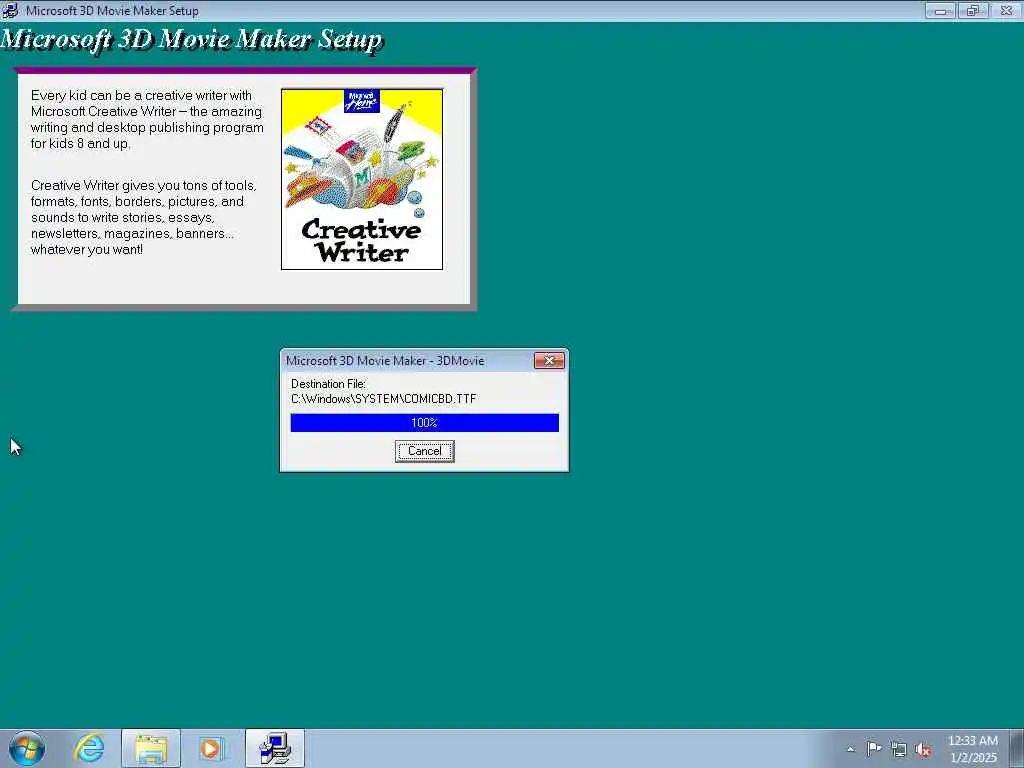Click the muted speaker volume icon
Image resolution: width=1024 pixels, height=768 pixels.
point(923,749)
